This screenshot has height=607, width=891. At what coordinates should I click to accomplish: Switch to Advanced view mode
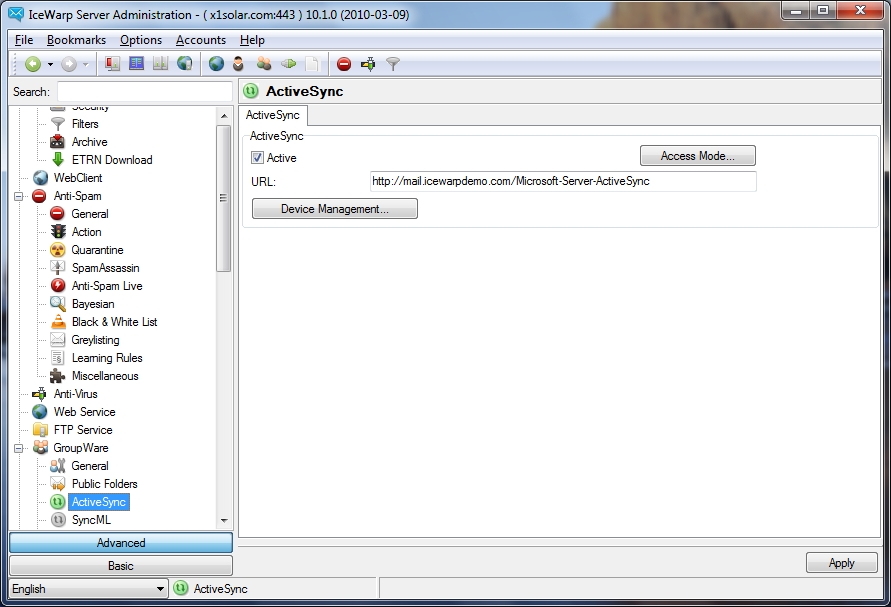(120, 542)
